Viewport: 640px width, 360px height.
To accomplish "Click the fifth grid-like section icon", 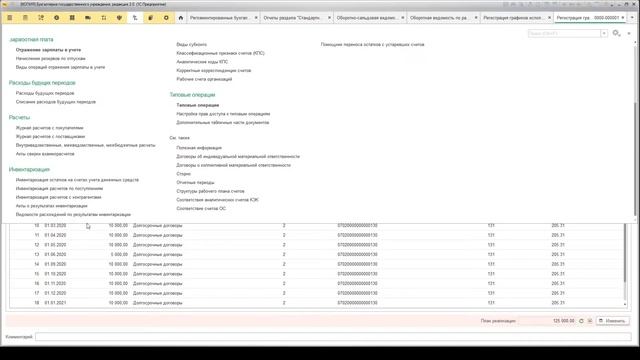I will [72, 18].
